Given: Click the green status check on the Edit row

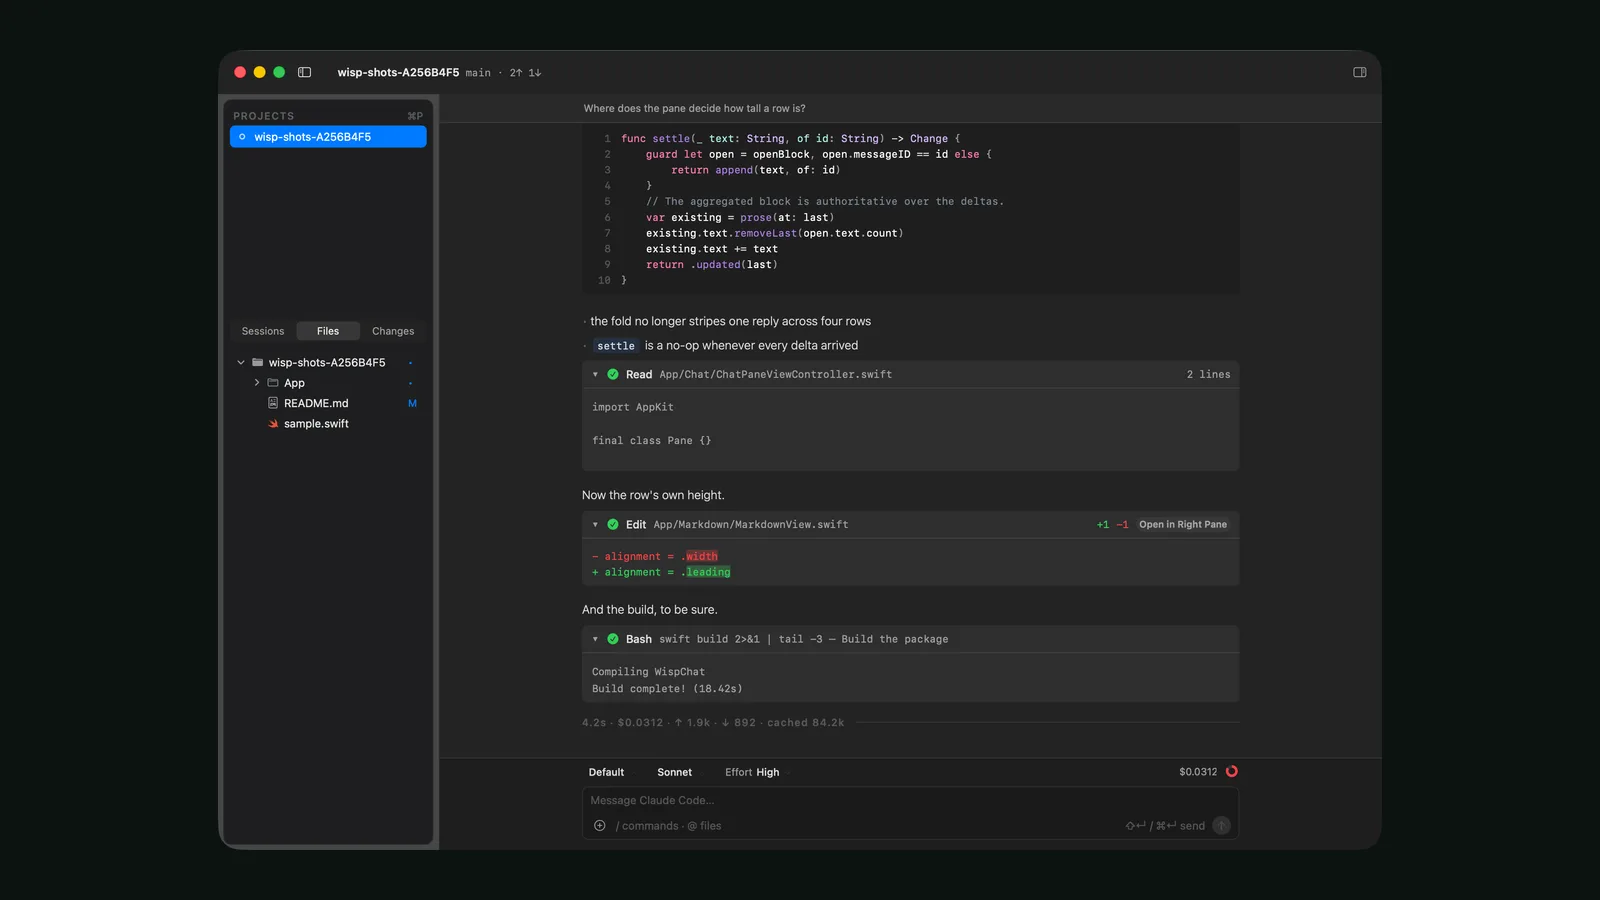Looking at the screenshot, I should (613, 524).
